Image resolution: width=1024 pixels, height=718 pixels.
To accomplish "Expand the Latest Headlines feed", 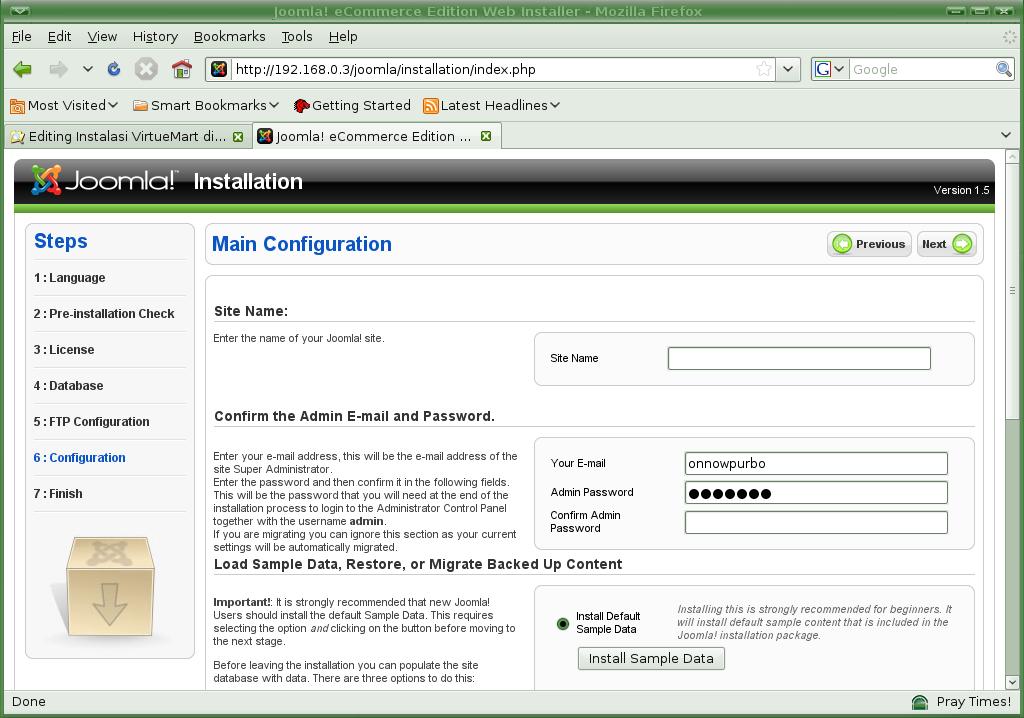I will coord(491,105).
